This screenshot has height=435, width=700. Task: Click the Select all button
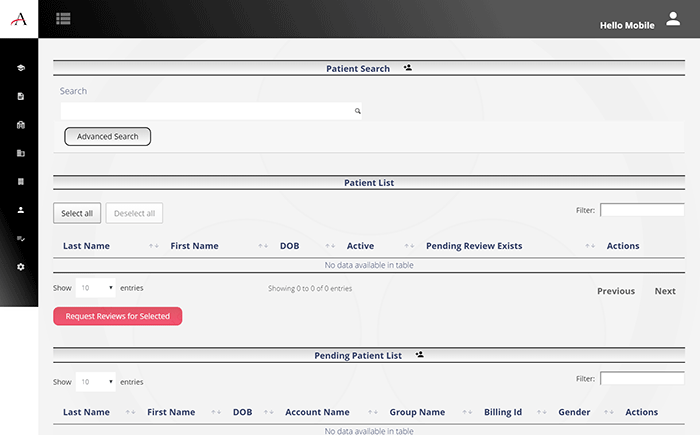77,213
